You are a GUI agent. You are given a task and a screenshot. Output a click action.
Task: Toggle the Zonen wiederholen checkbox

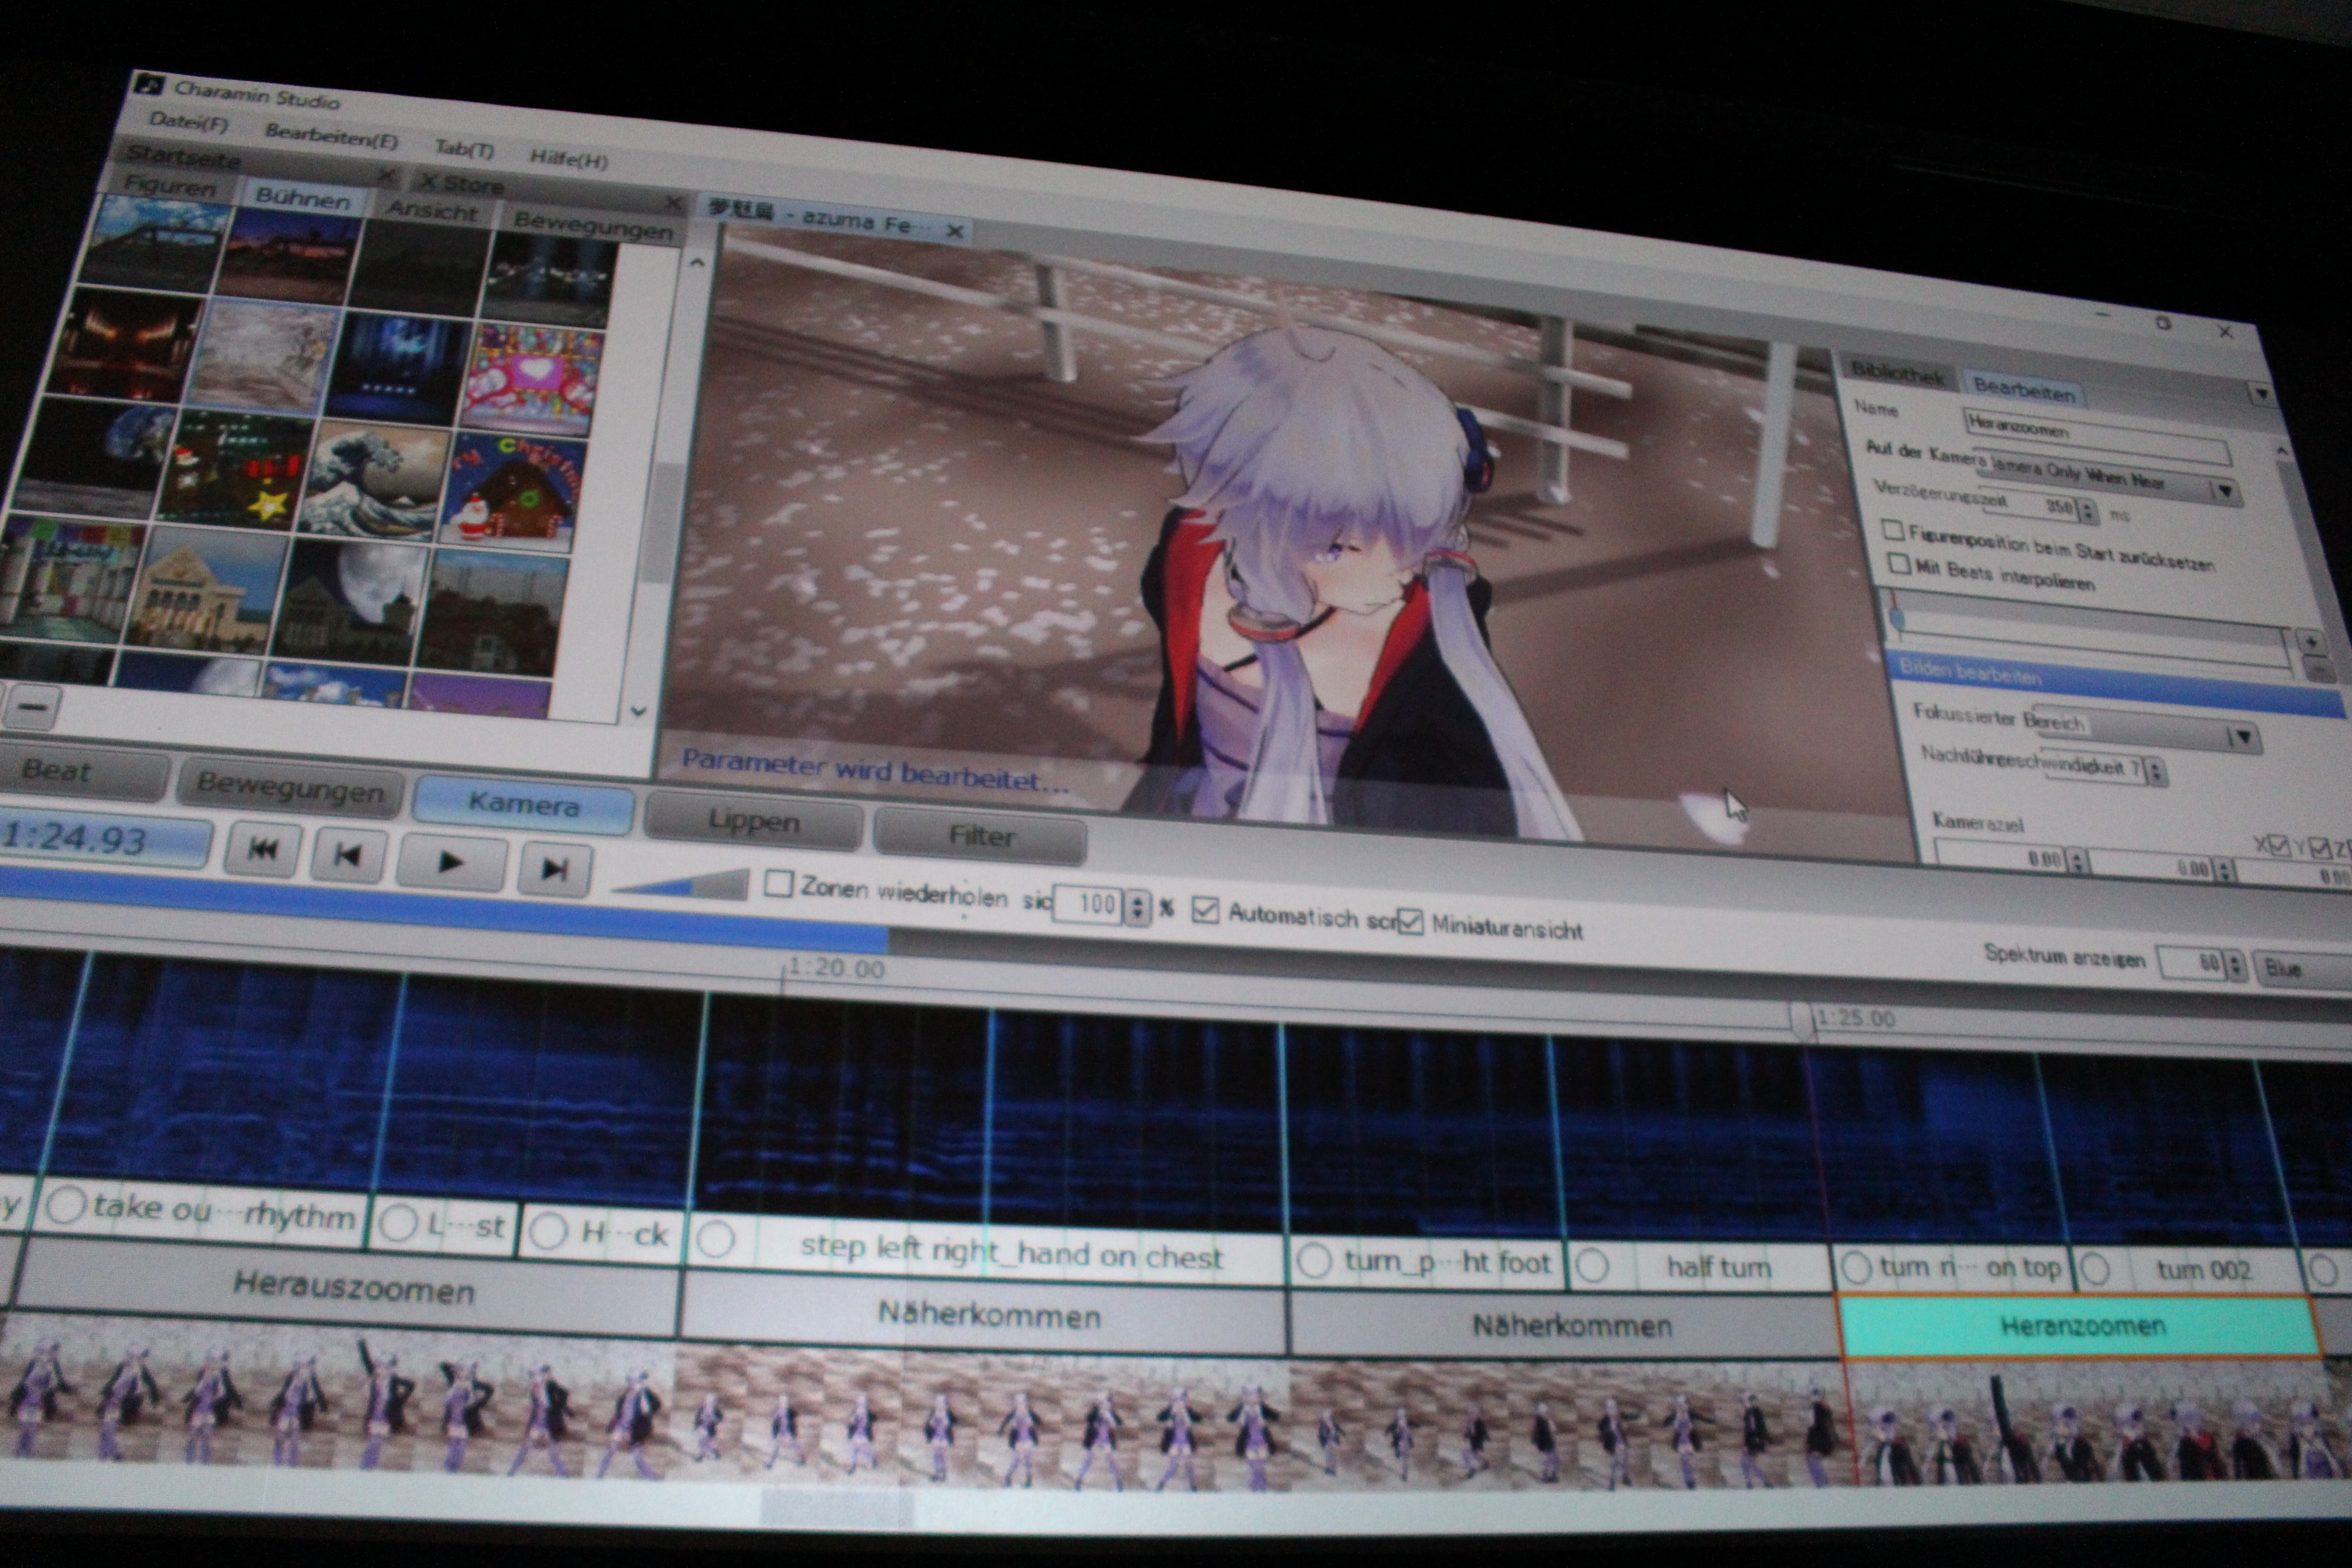click(778, 884)
